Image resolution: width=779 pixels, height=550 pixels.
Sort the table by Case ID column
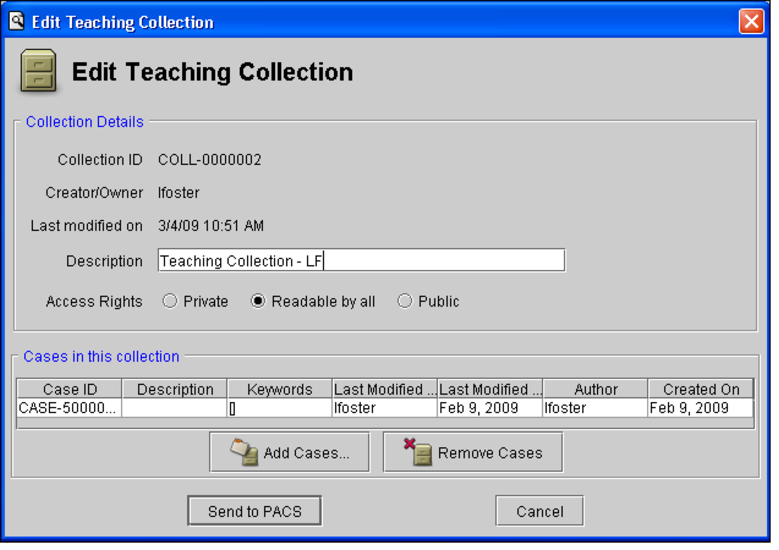(x=69, y=390)
